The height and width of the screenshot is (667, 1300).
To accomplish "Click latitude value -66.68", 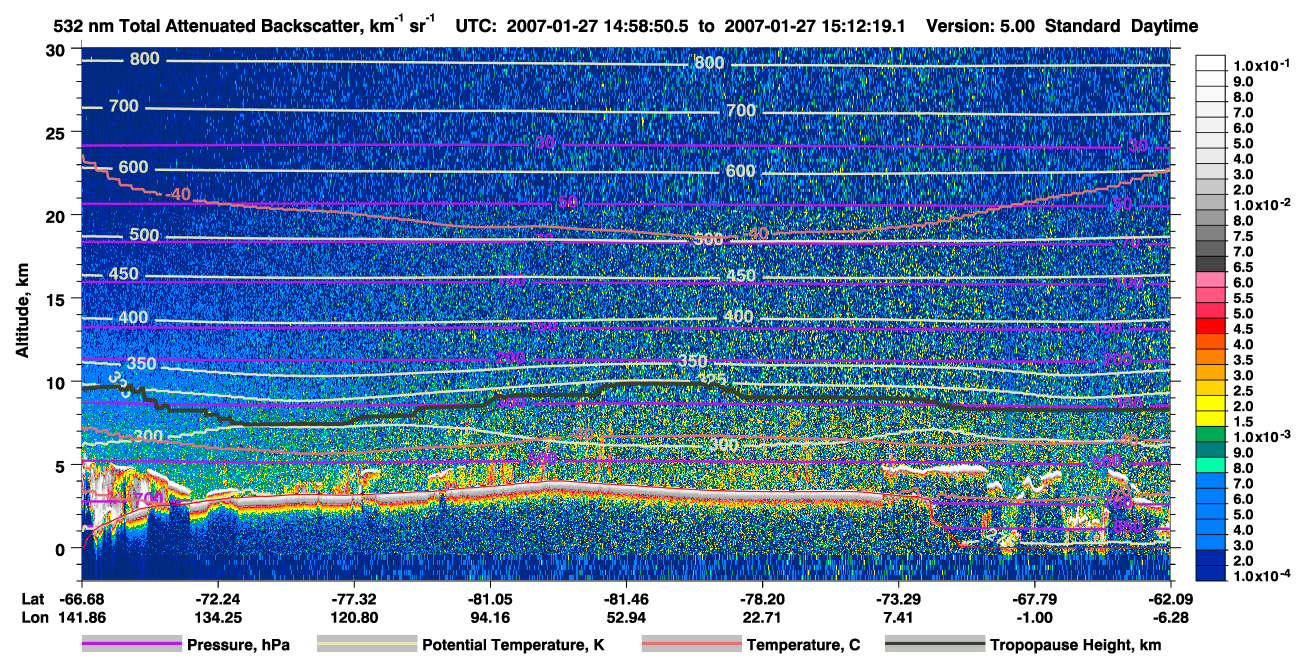I will [82, 599].
